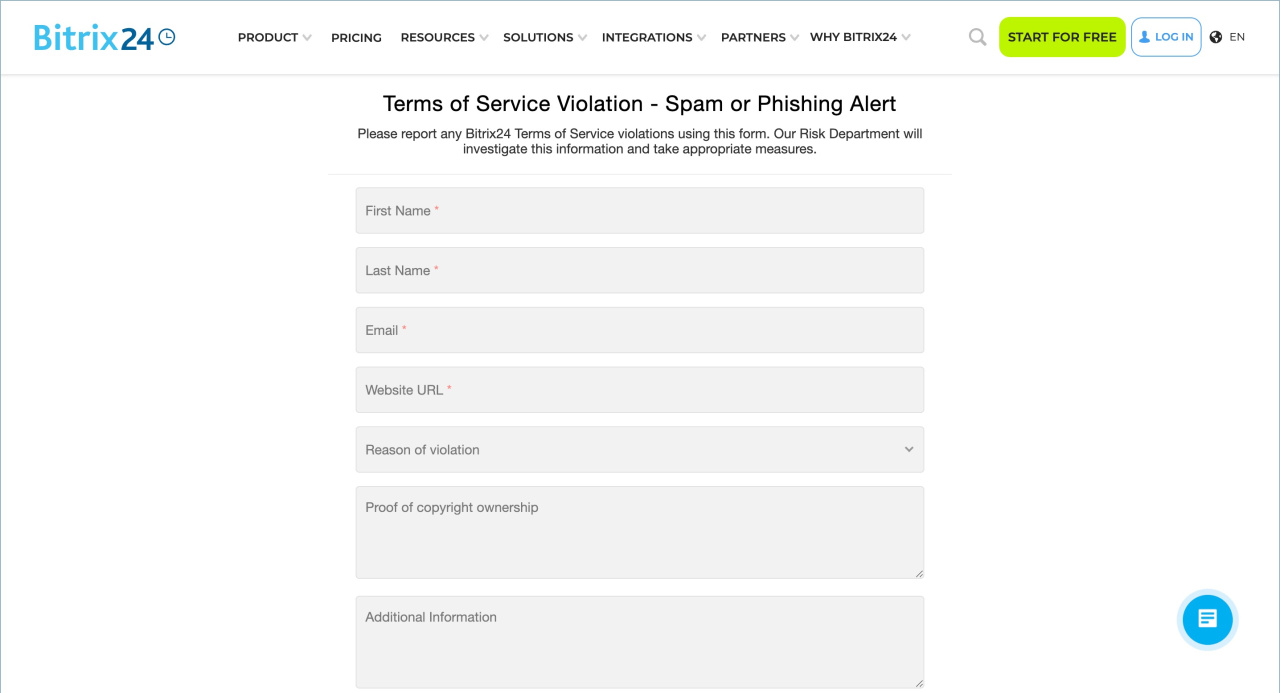Select the Email input field

pos(639,330)
